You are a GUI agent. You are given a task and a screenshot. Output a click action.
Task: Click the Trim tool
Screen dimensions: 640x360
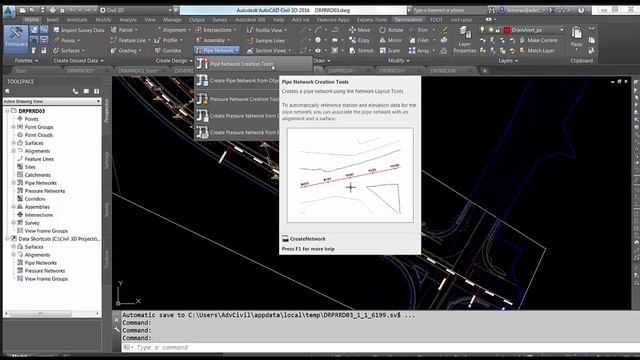tap(419, 30)
